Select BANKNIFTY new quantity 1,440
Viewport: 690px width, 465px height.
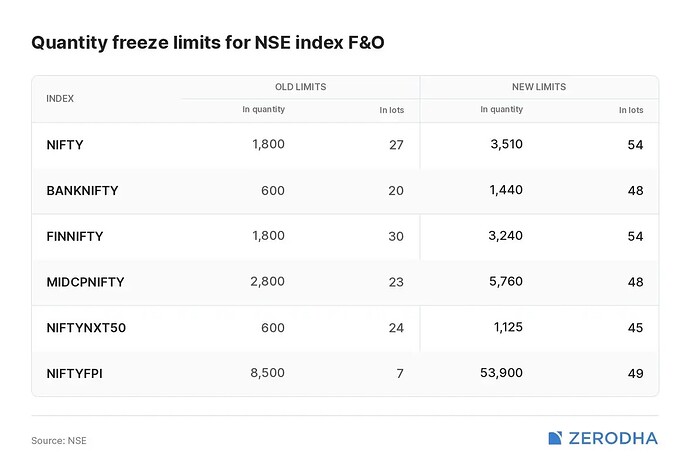[x=506, y=190]
